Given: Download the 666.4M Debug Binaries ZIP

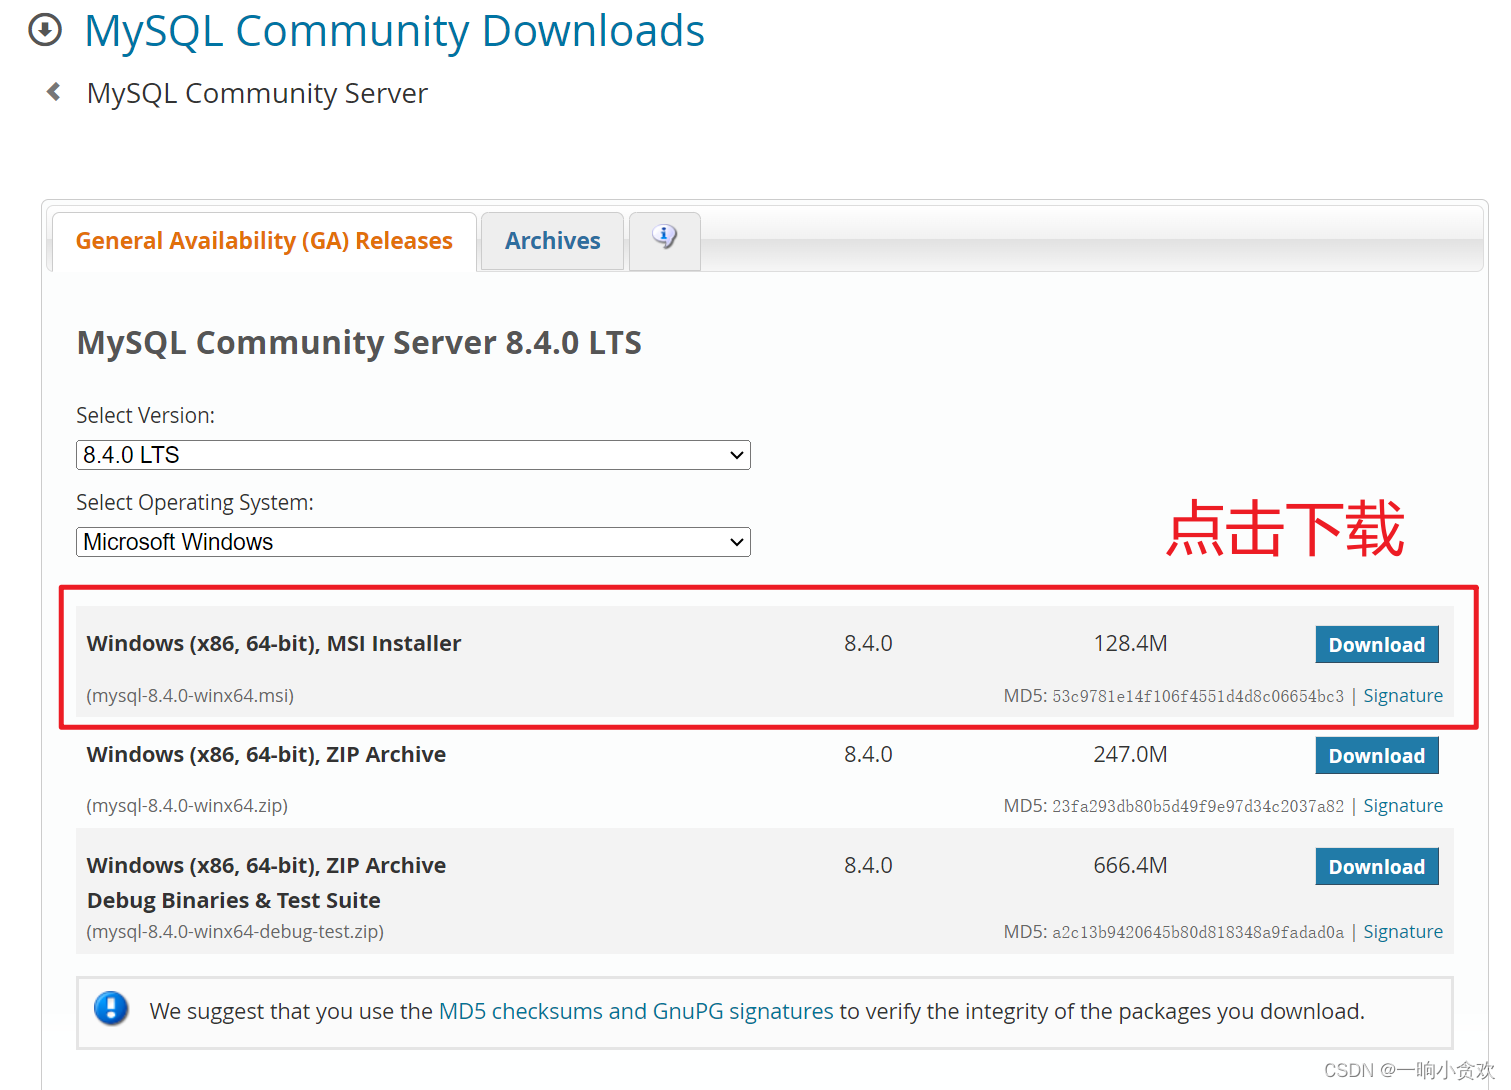Looking at the screenshot, I should (x=1377, y=867).
